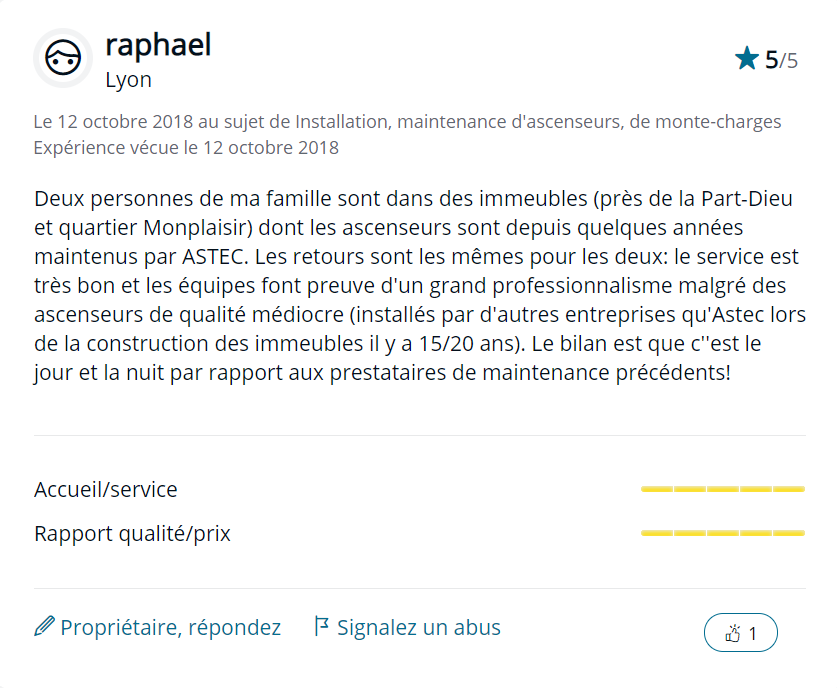Open the reviewer name "raphael"
This screenshot has width=837, height=688.
tap(158, 45)
